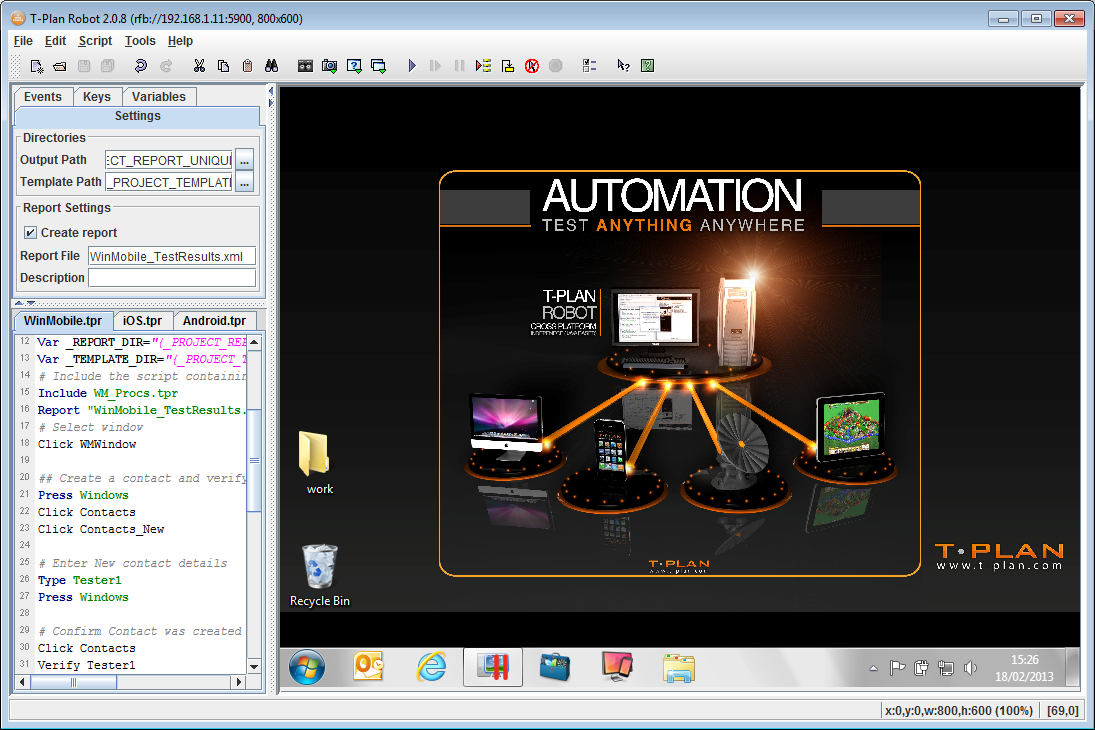This screenshot has height=730, width=1095.
Task: Switch to the Android.tpr script tab
Action: pos(214,321)
